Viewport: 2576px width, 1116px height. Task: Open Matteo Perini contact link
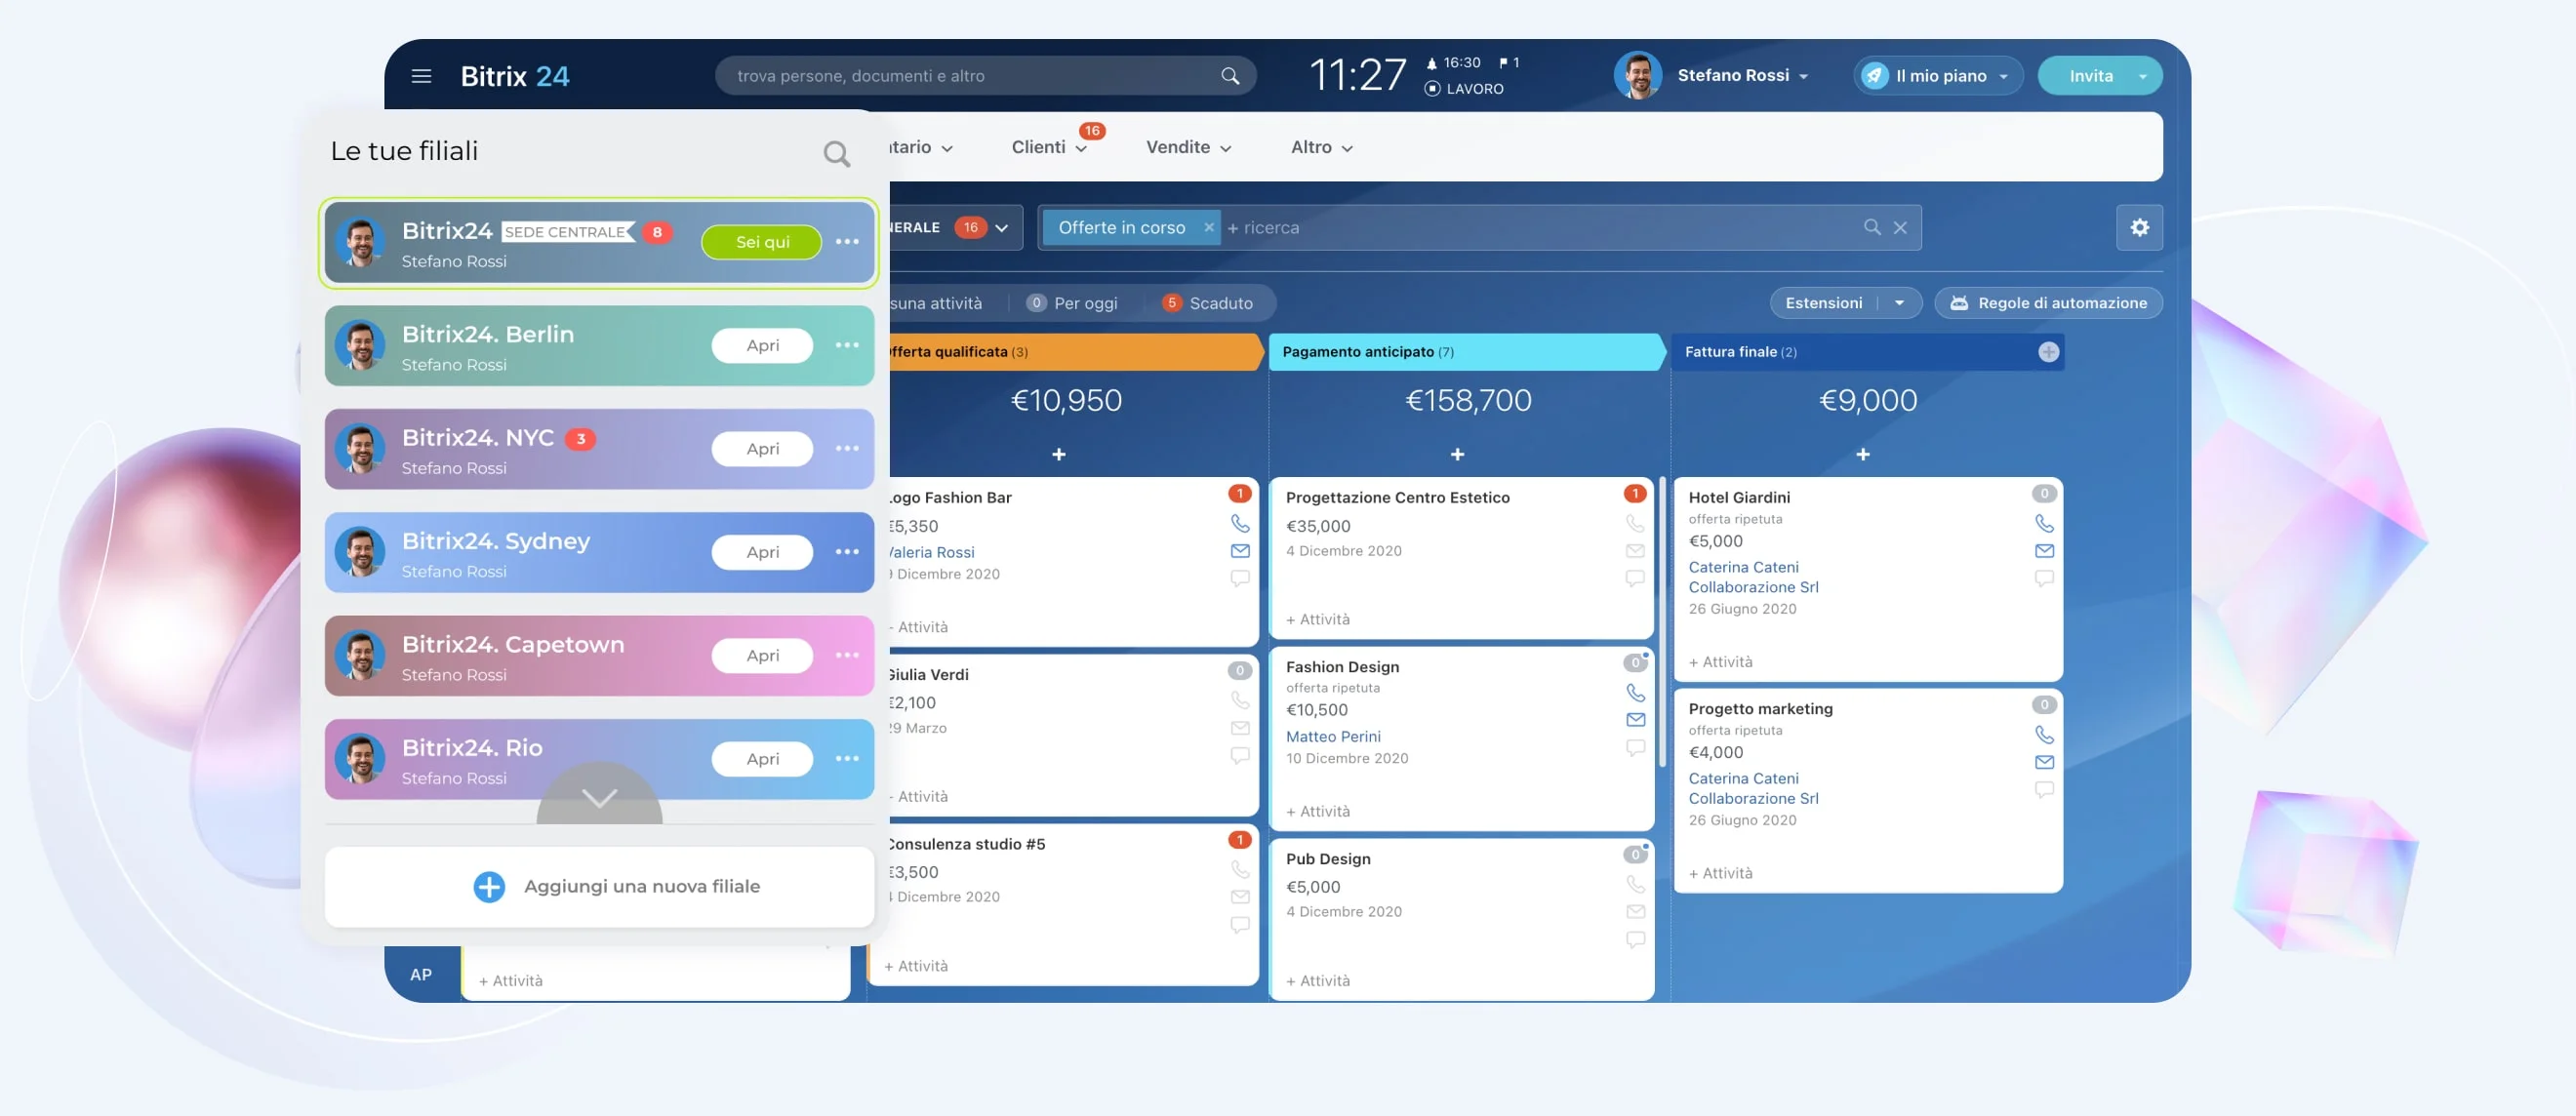[1333, 736]
